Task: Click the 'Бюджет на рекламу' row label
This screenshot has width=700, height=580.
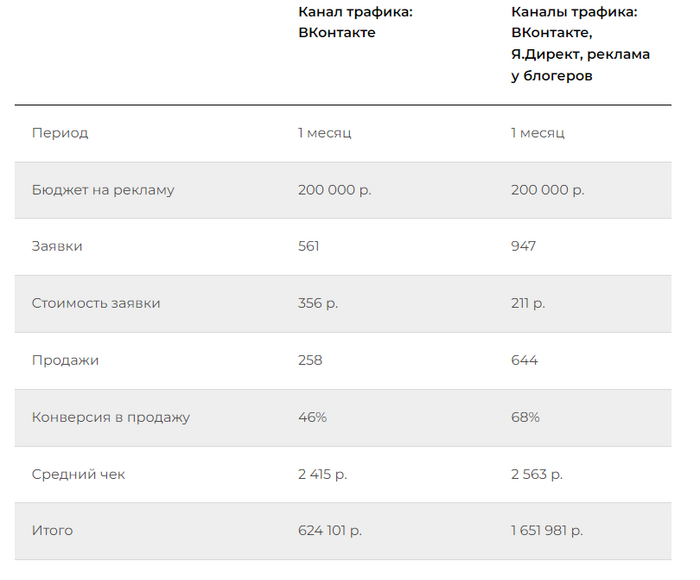Action: [x=103, y=190]
